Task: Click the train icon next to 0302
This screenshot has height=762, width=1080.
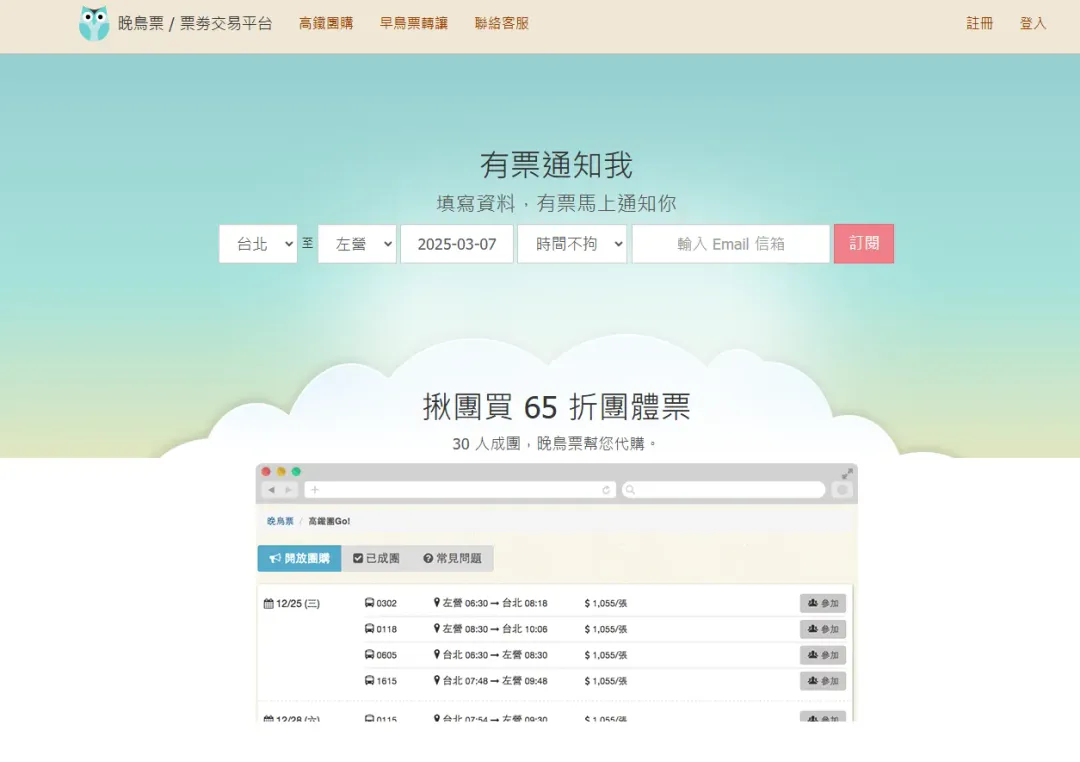Action: coord(369,603)
